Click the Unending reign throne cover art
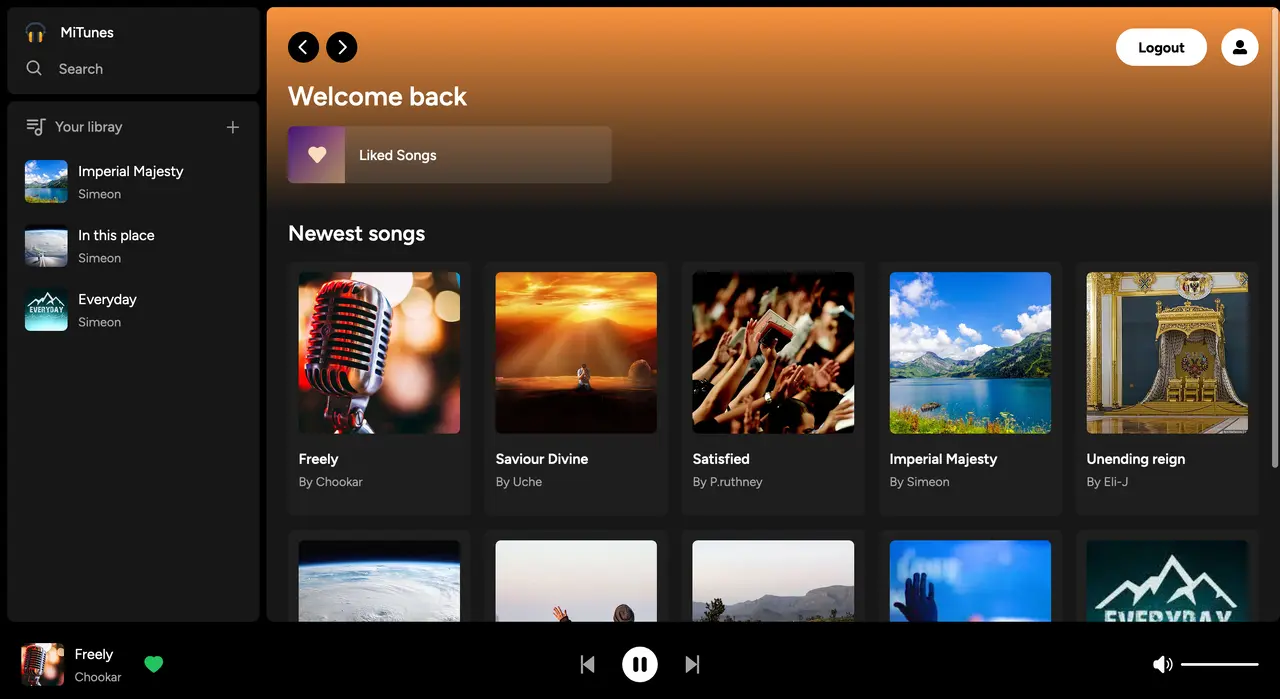The height and width of the screenshot is (699, 1280). pyautogui.click(x=1167, y=353)
